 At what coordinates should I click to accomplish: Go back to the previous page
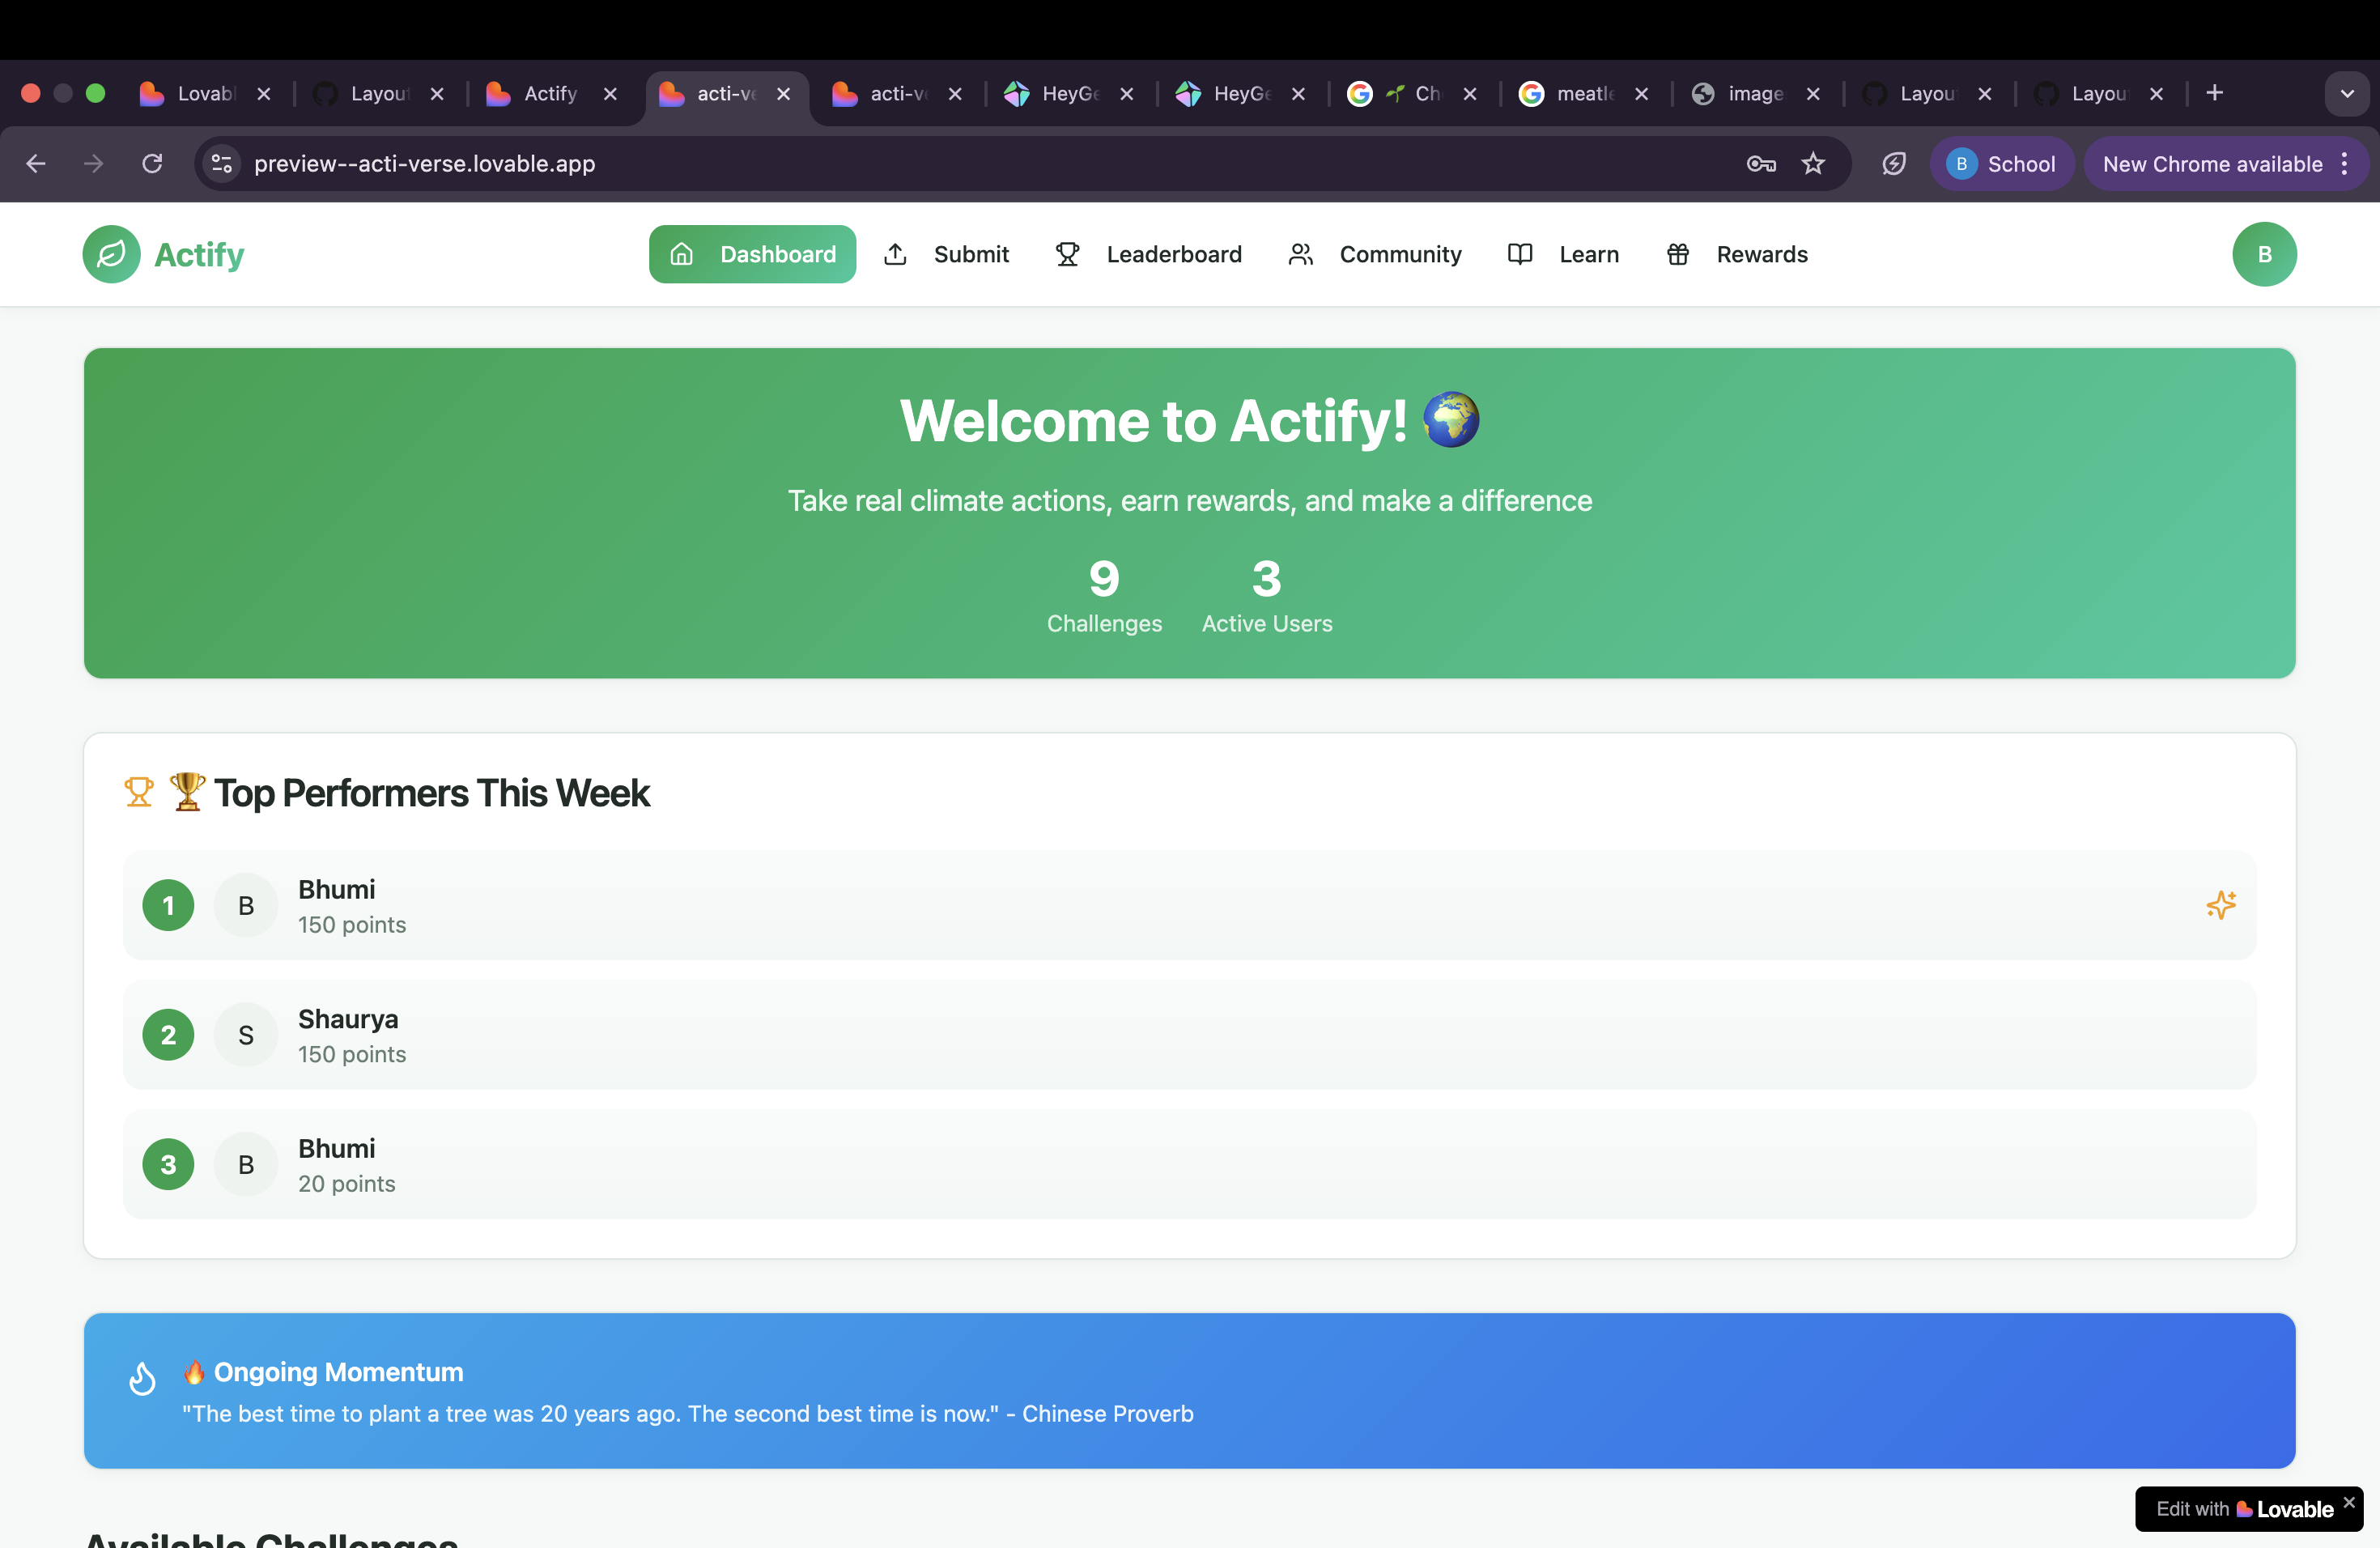pos(36,164)
